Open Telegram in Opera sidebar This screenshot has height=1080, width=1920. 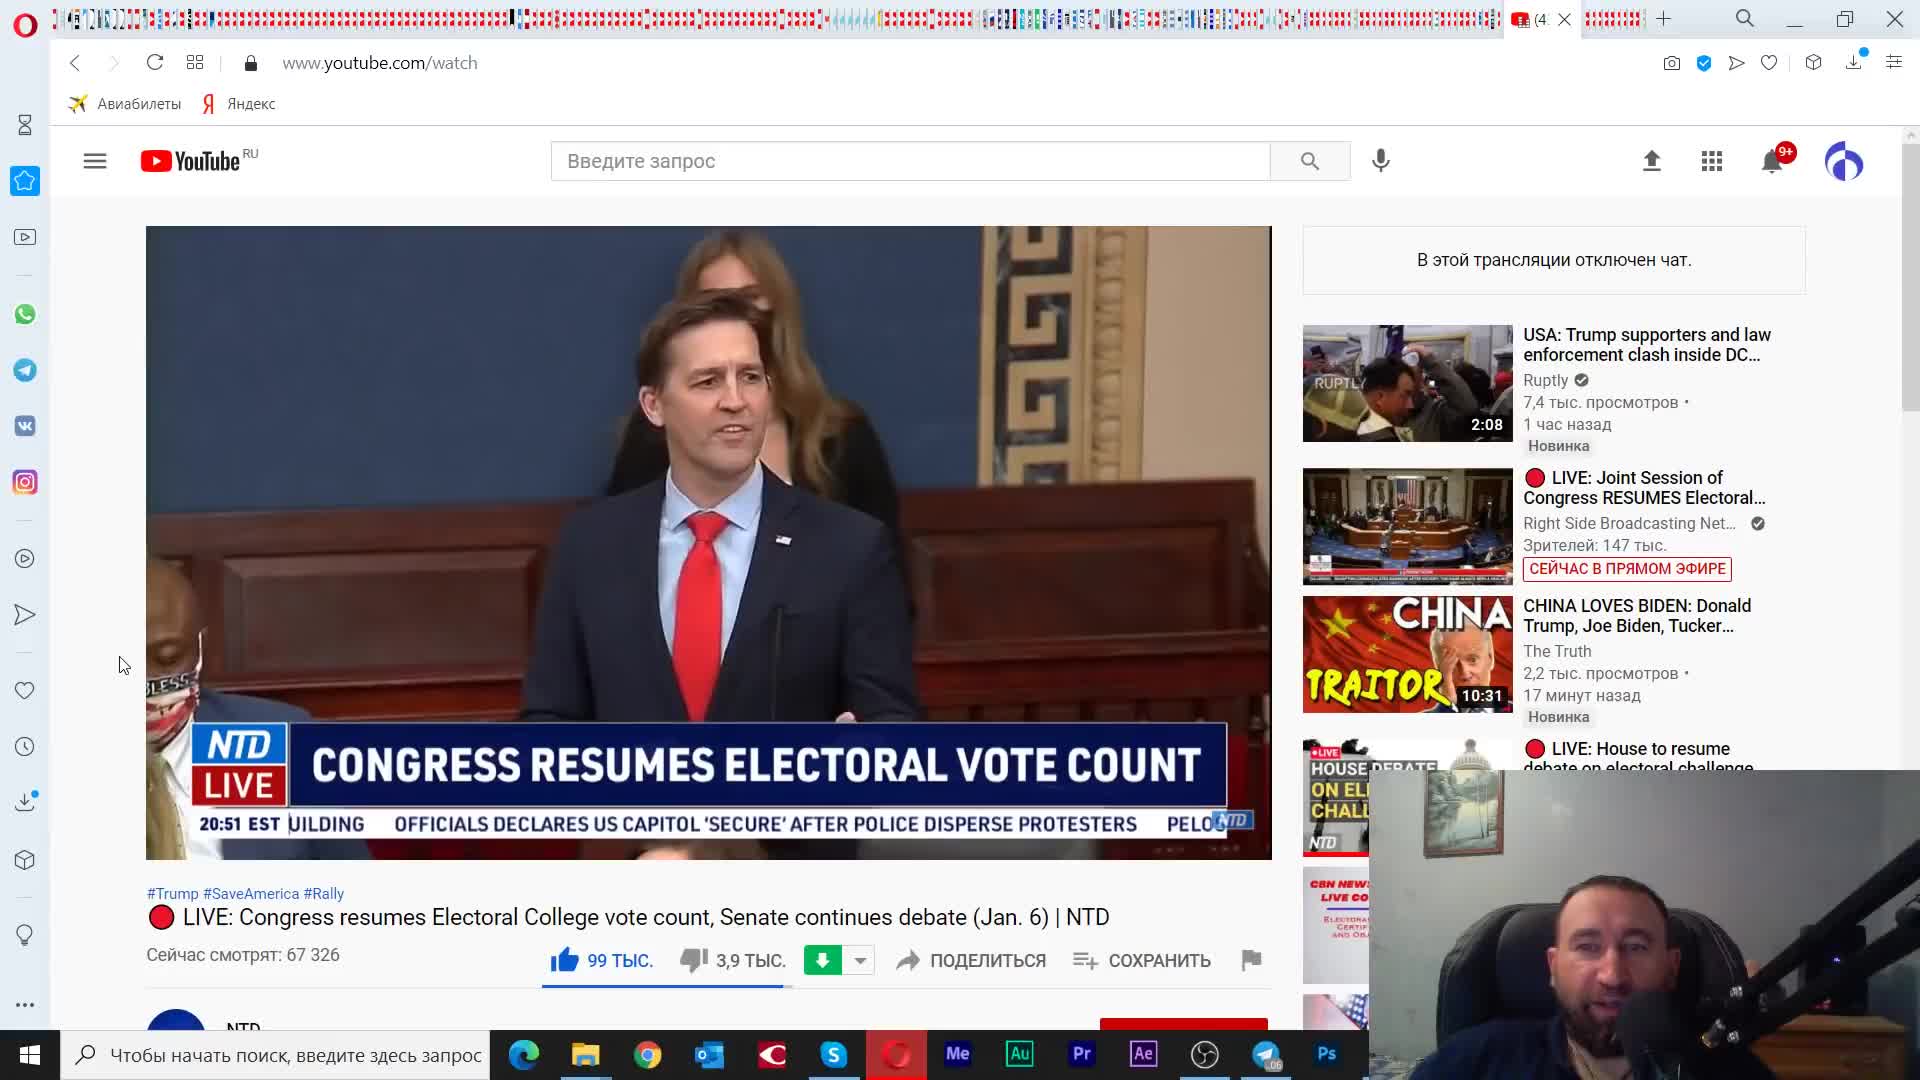25,371
